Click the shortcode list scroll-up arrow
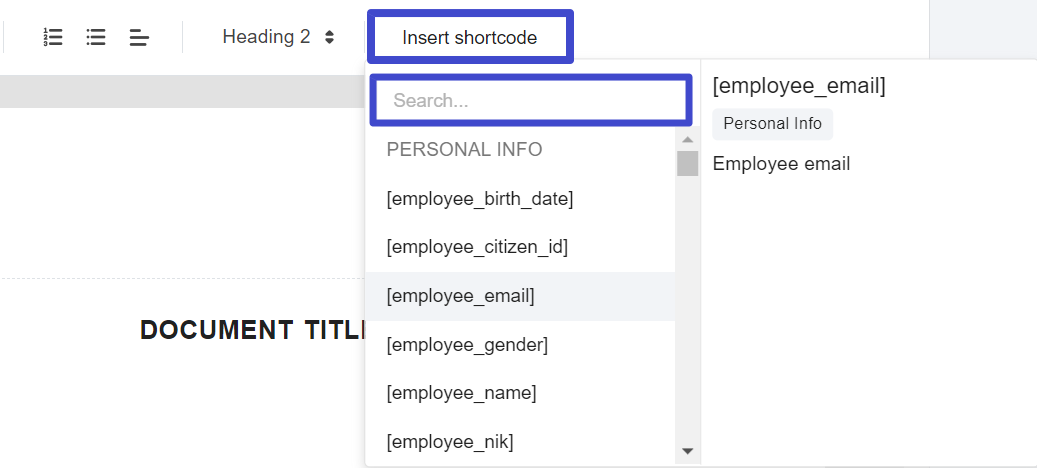The image size is (1037, 468). click(x=687, y=139)
